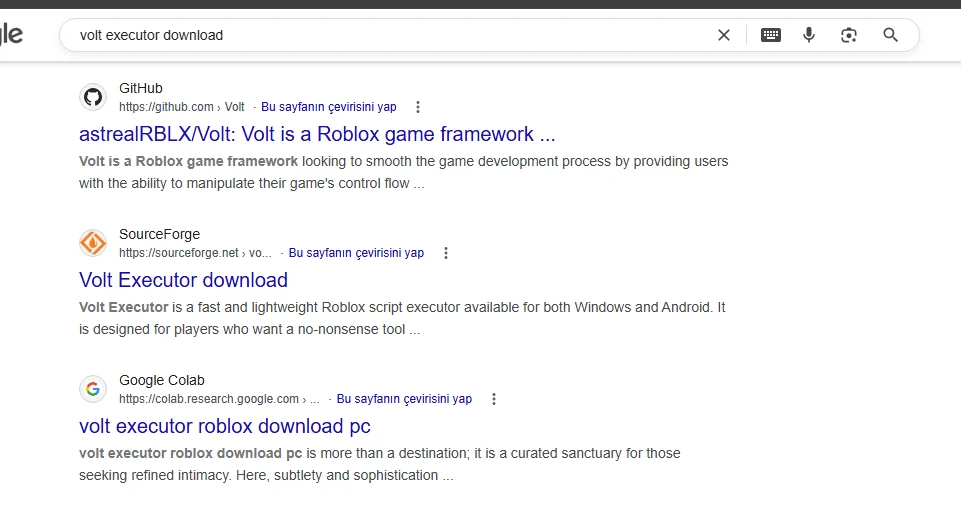Click the snippet starting 'Volt Executor is a fast'
The height and width of the screenshot is (508, 961).
(x=402, y=318)
